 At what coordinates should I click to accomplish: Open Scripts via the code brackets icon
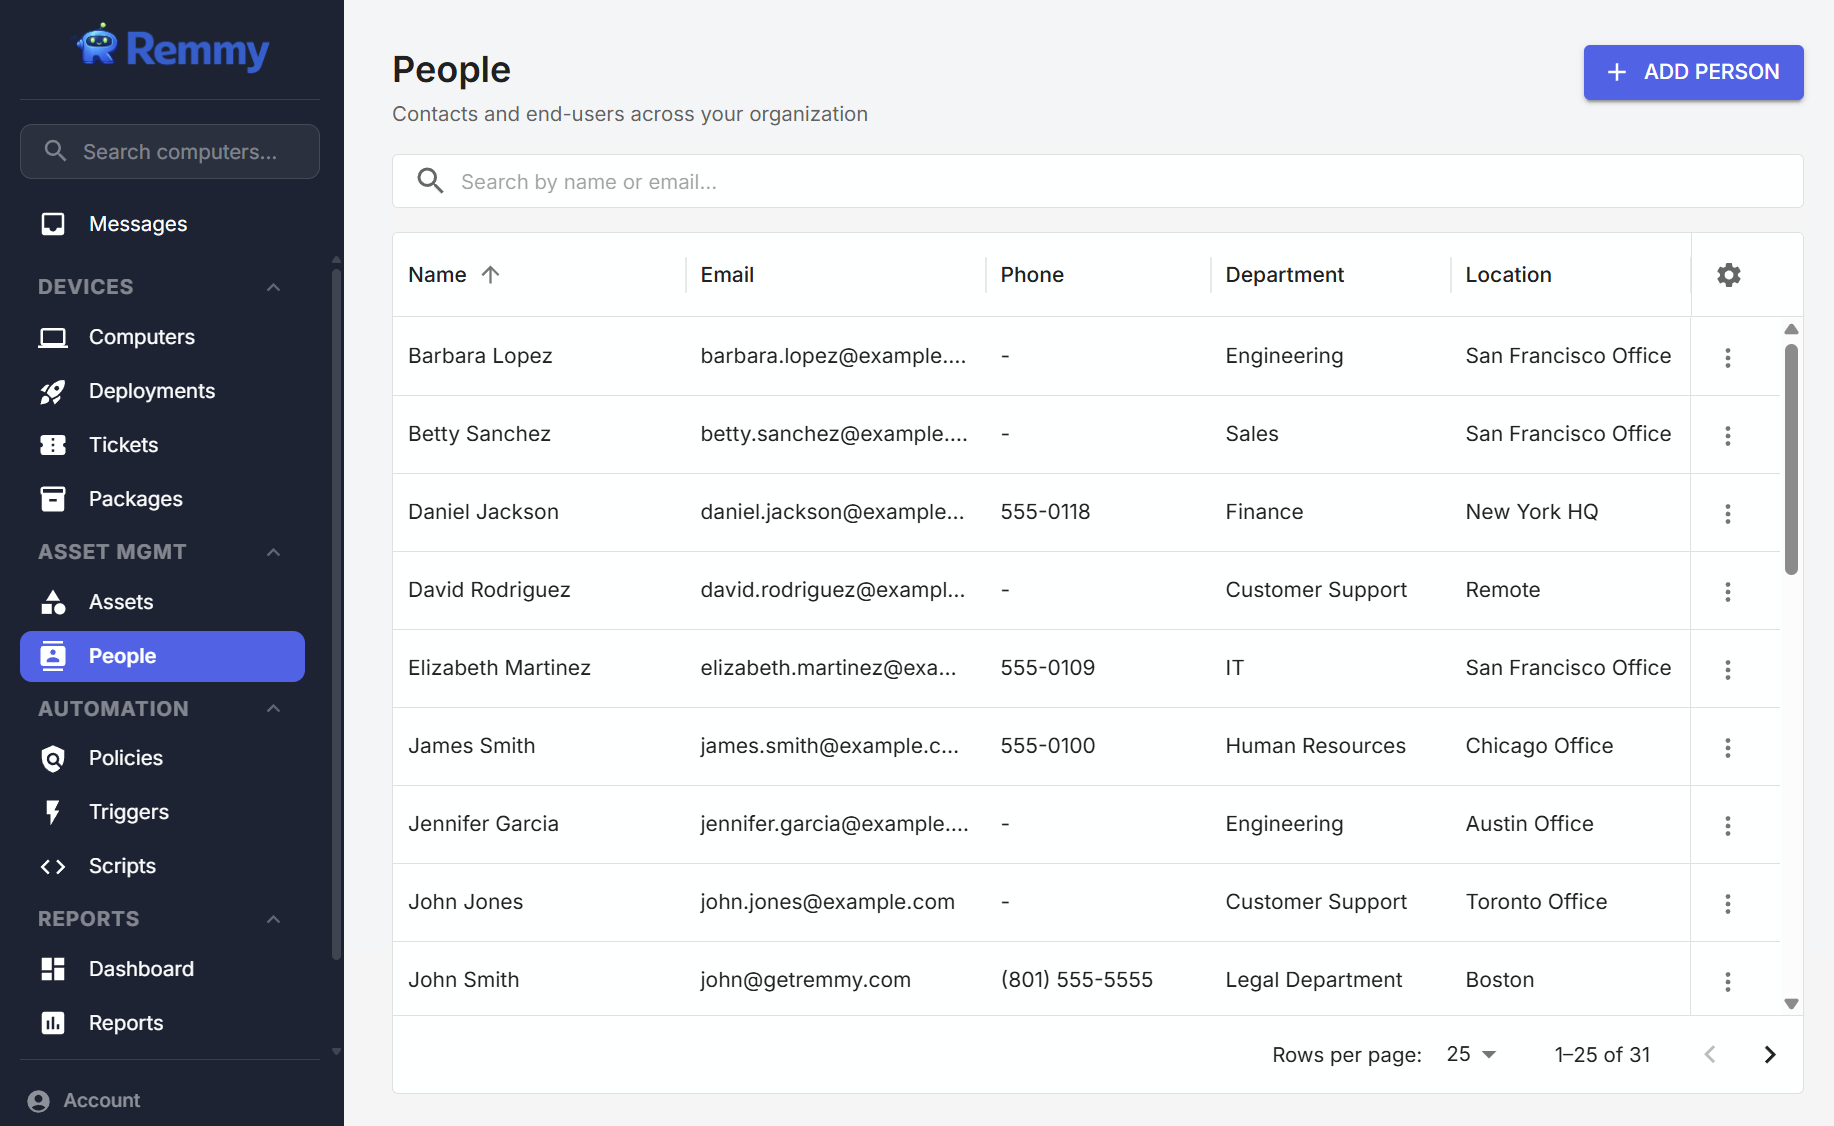point(53,866)
